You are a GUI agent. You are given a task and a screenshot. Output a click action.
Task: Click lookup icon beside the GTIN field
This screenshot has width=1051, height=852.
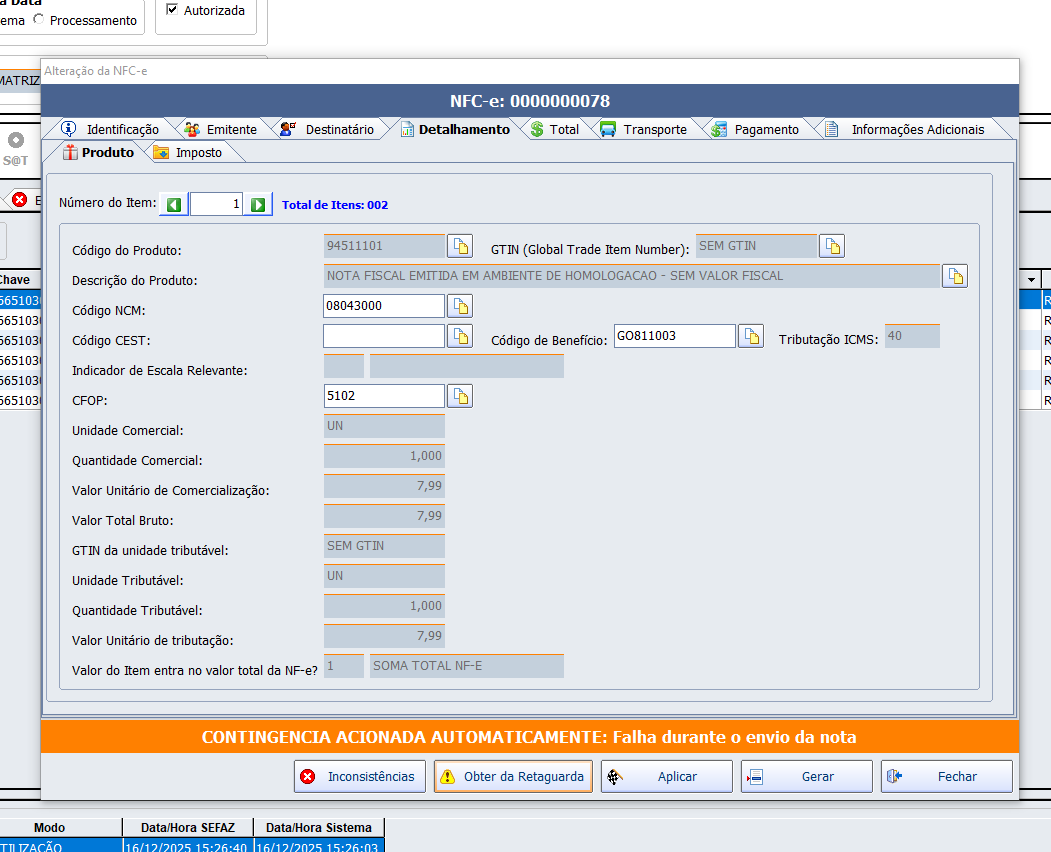(x=832, y=246)
